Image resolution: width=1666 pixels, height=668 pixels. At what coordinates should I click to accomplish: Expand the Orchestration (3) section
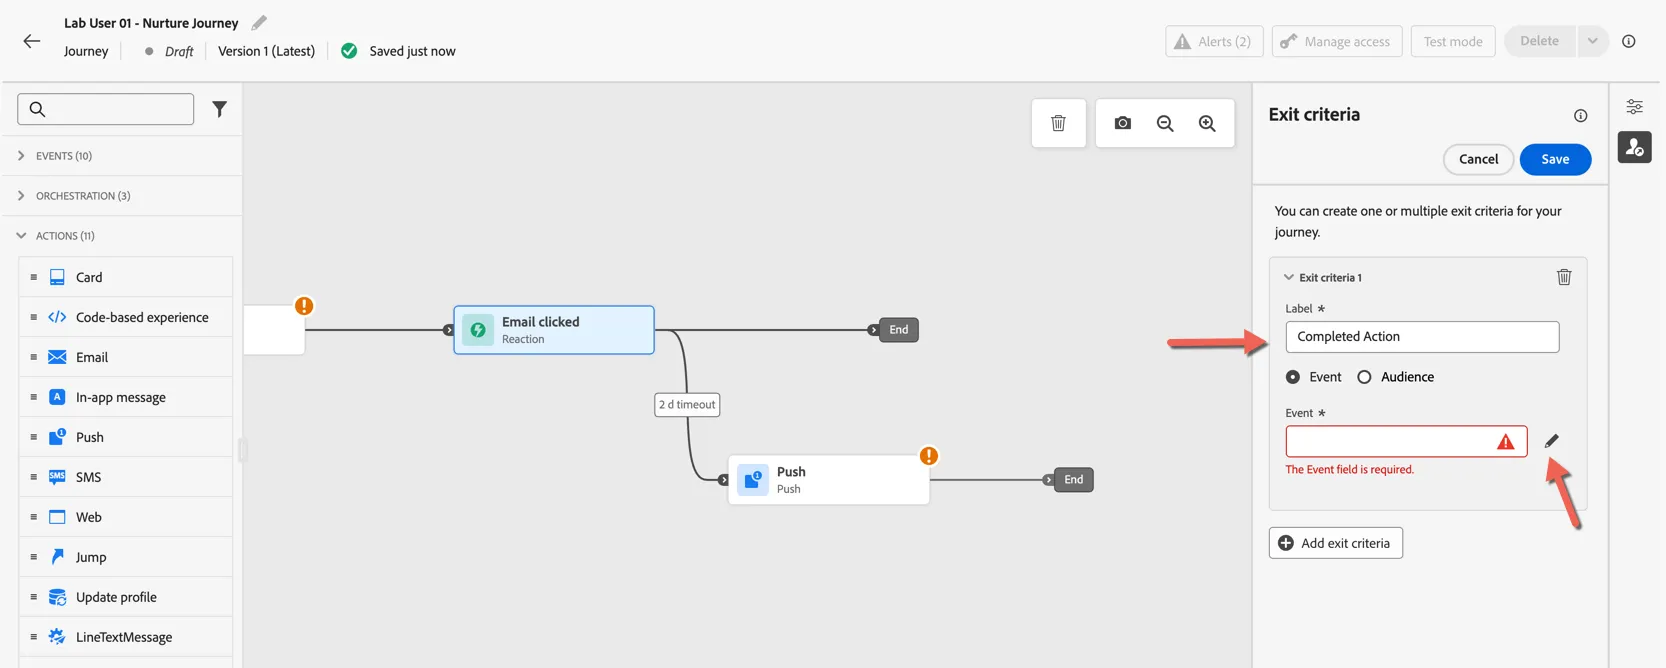tap(21, 196)
